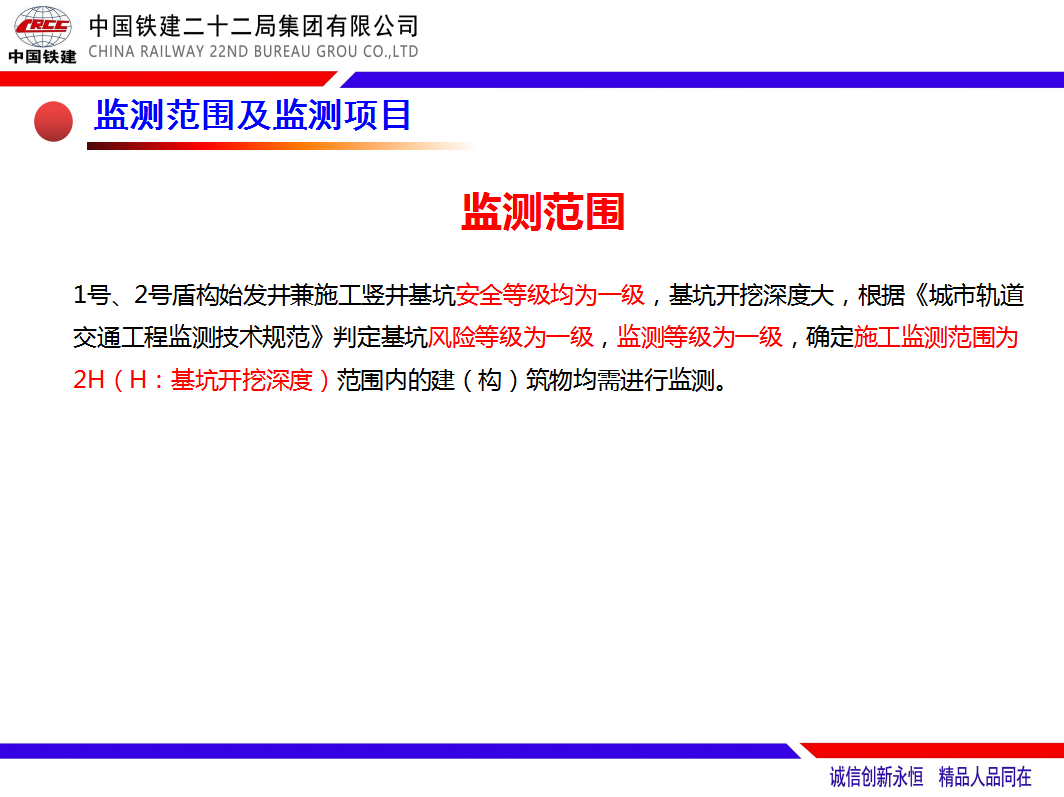Click the text 交通工程监测技术规范》判定基坑
Image resolution: width=1064 pixels, height=797 pixels.
[x=250, y=337]
